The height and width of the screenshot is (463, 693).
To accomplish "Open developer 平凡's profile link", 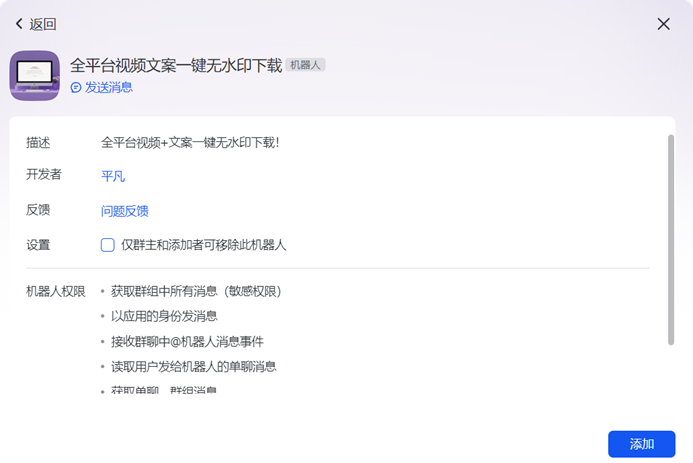I will pyautogui.click(x=113, y=176).
